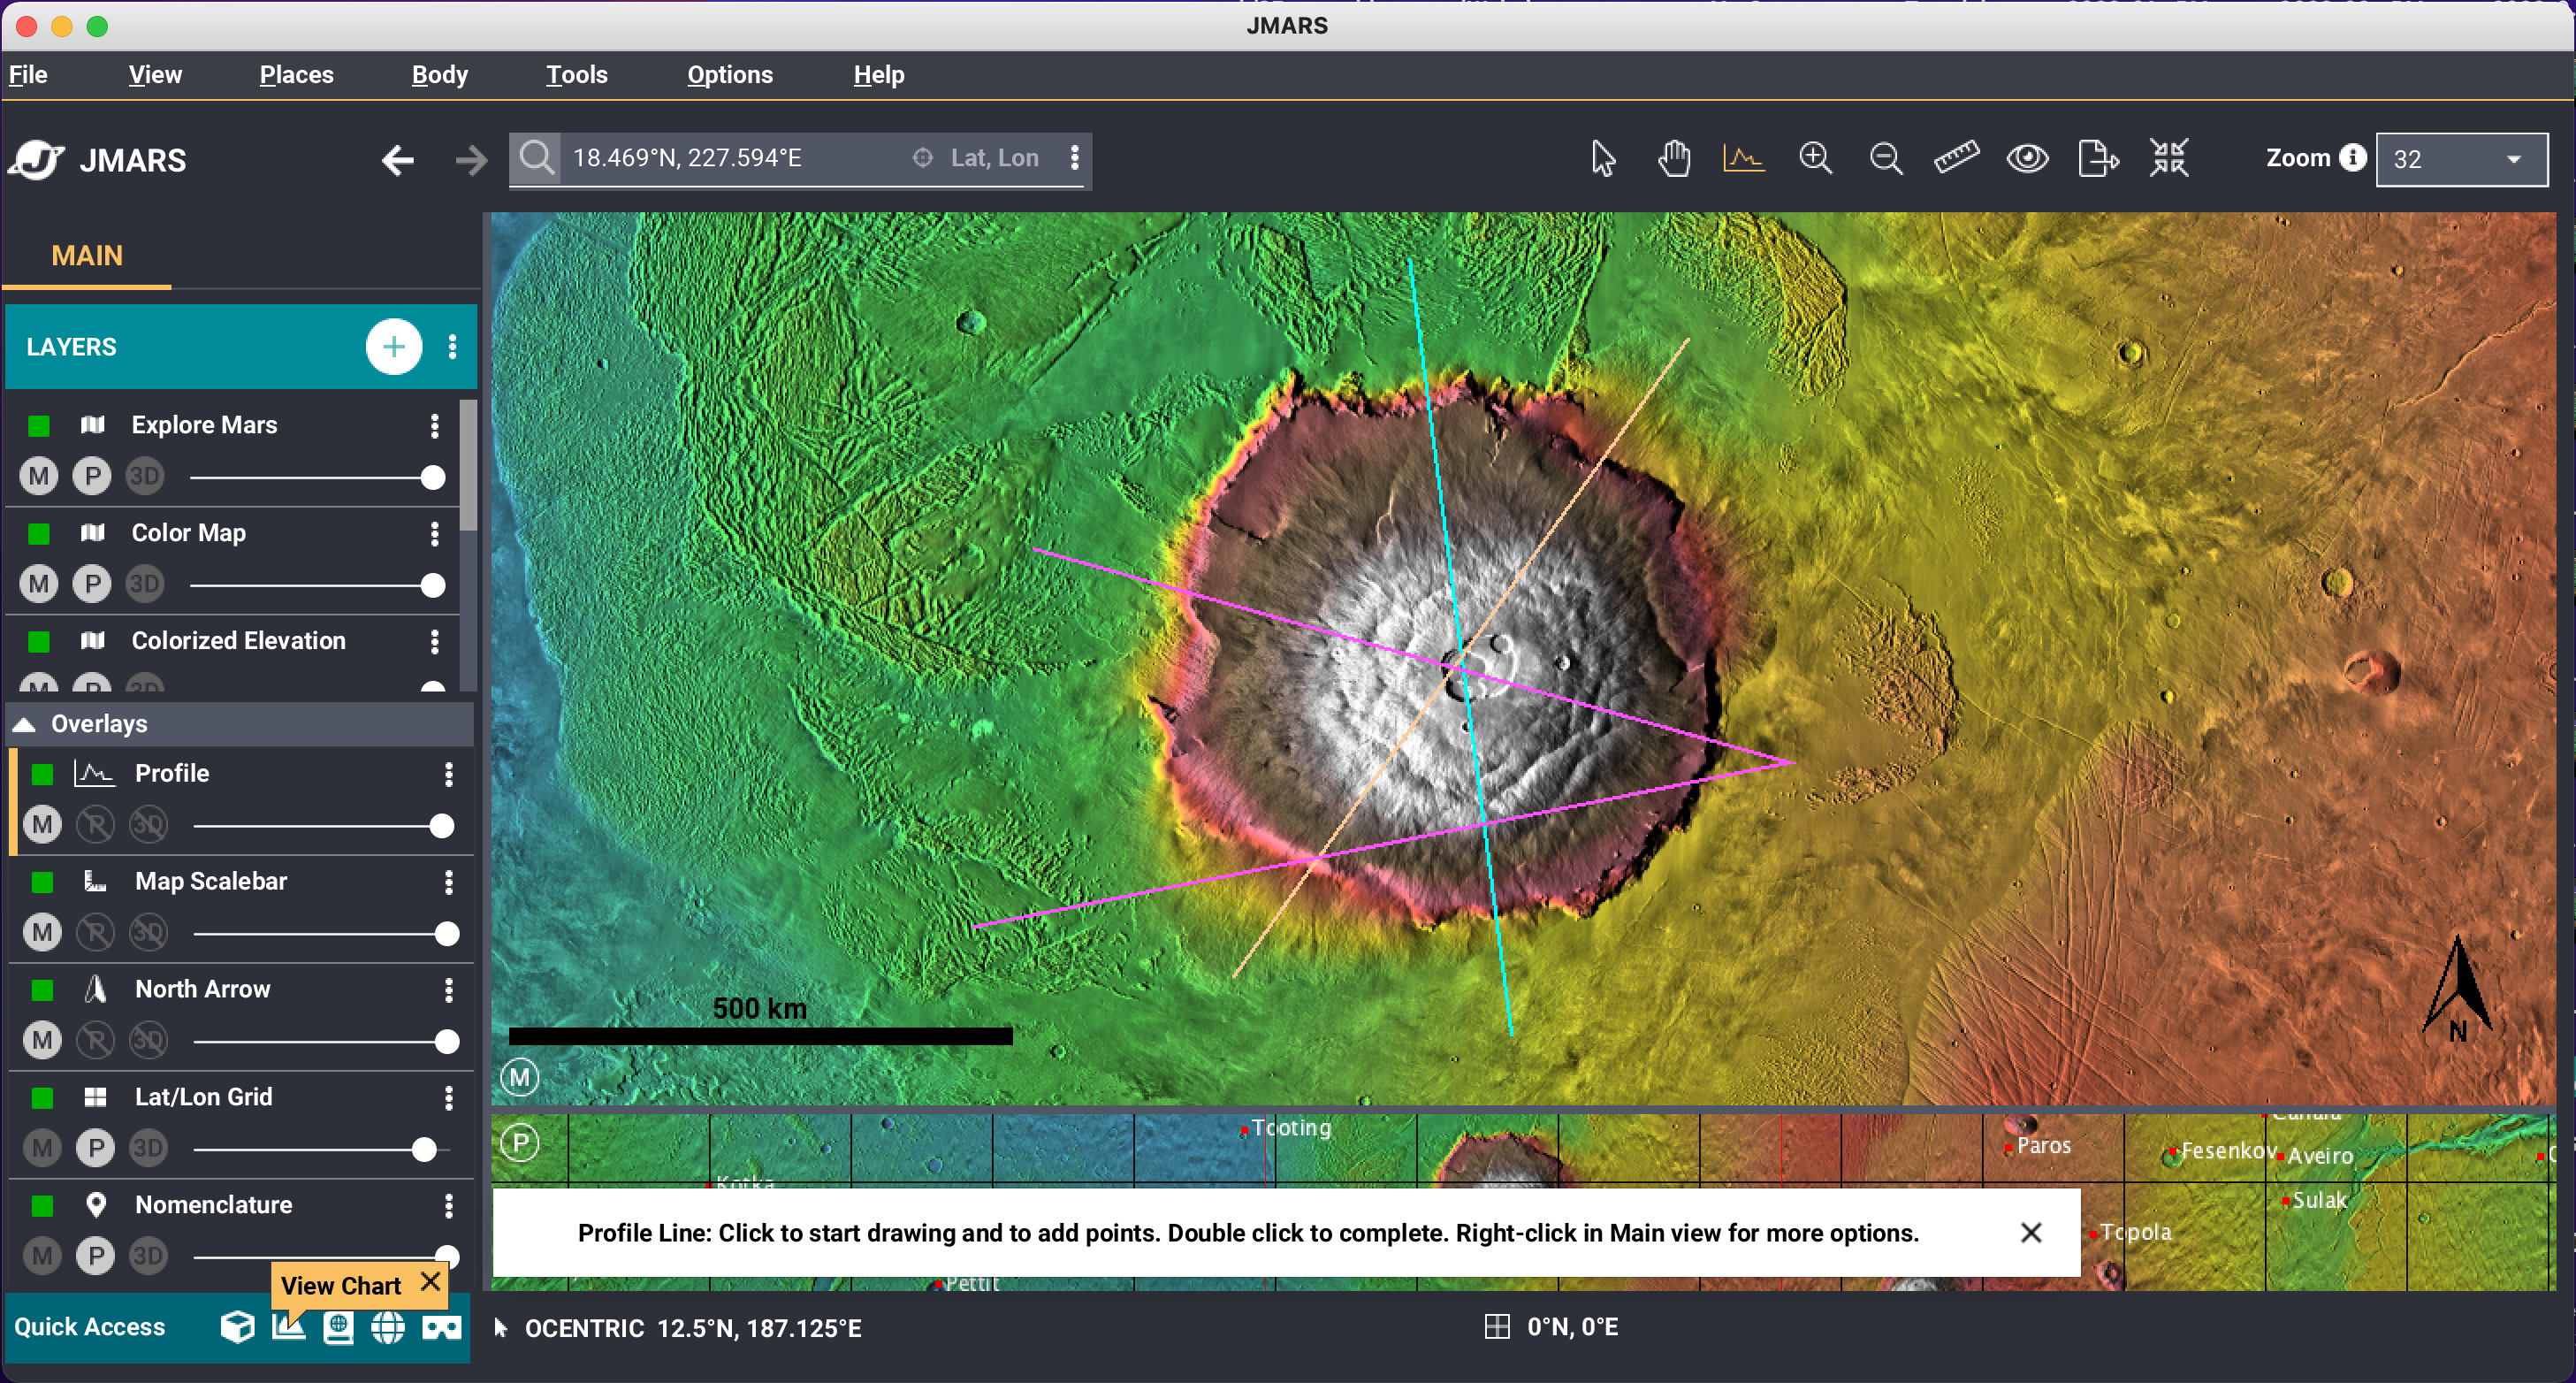Switch to the MAIN tab

click(87, 256)
